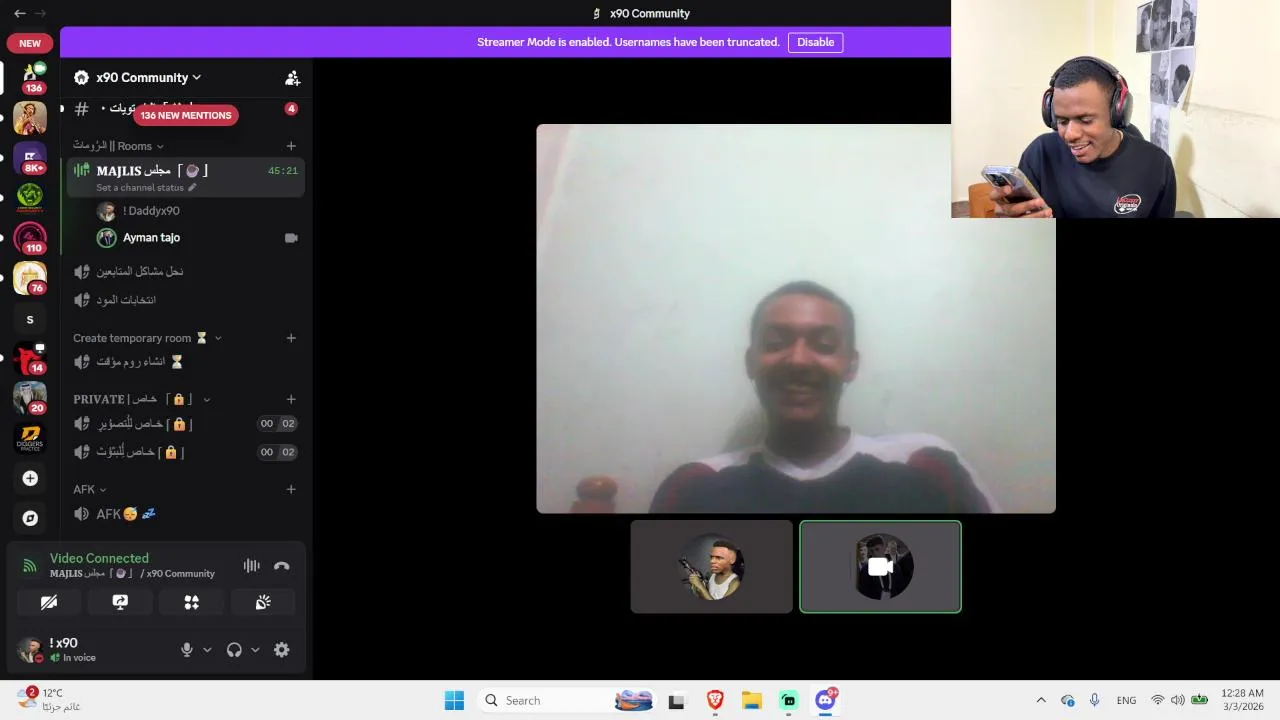Image resolution: width=1280 pixels, height=720 pixels.
Task: Disconnect from voice with the hang-up icon
Action: 282,566
